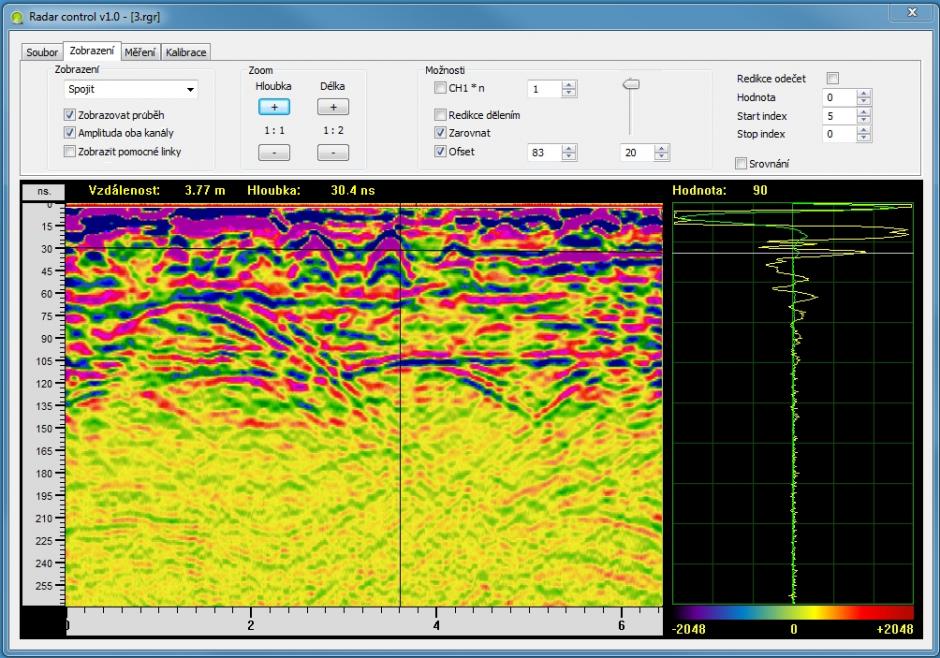The width and height of the screenshot is (940, 658).
Task: Increase Hodnota value with up arrow
Action: coord(864,93)
